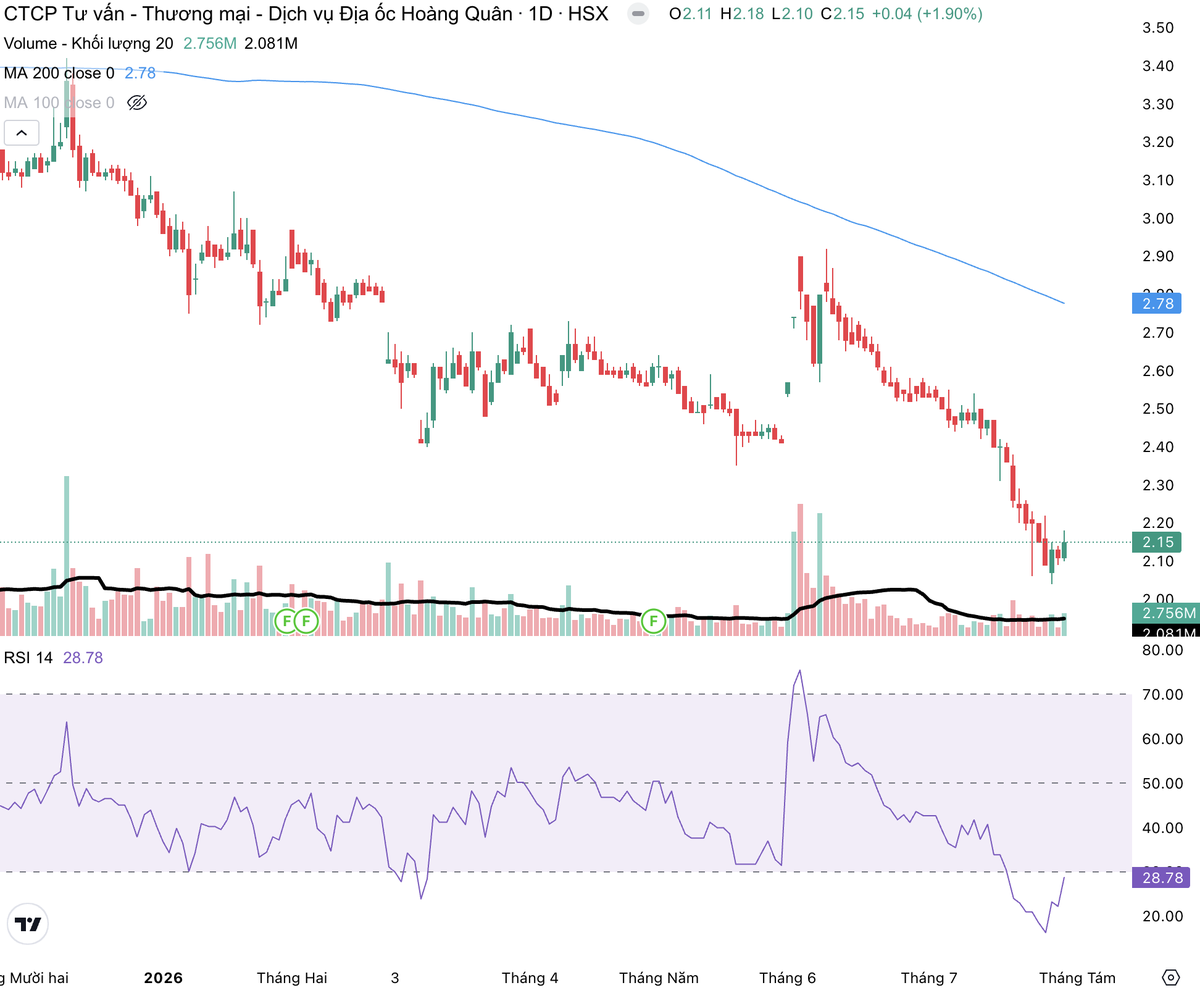1200x988 pixels.
Task: Click the blue 2.78 MA price label
Action: pyautogui.click(x=1156, y=304)
